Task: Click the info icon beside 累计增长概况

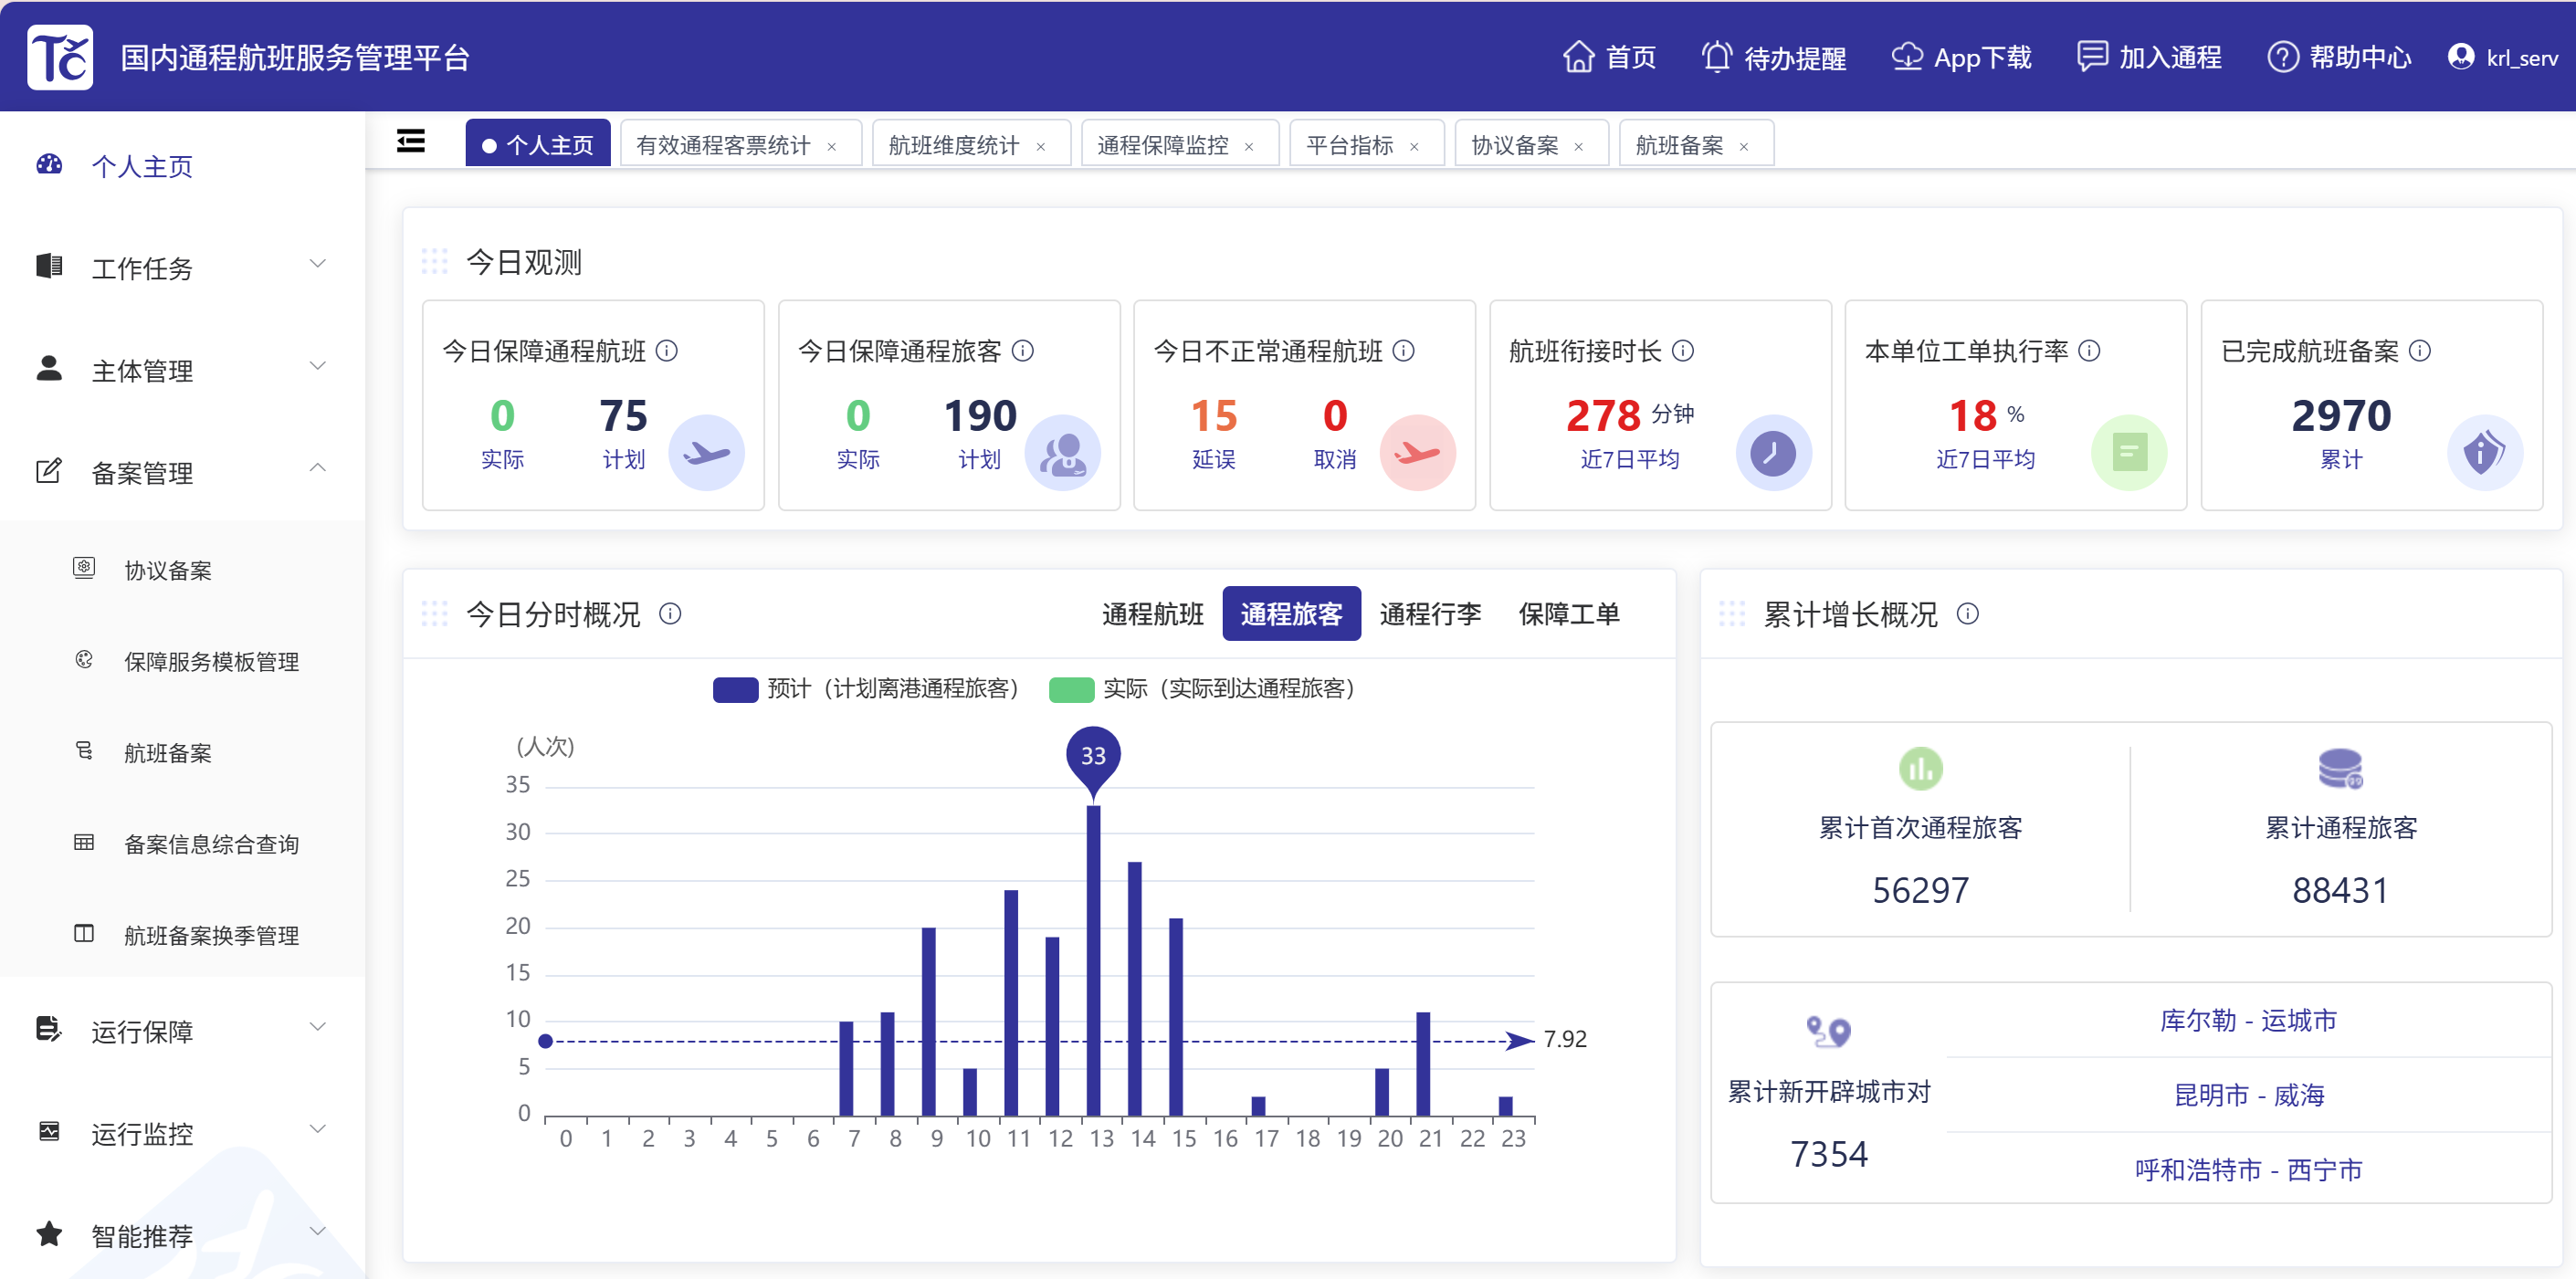Action: coord(1967,614)
